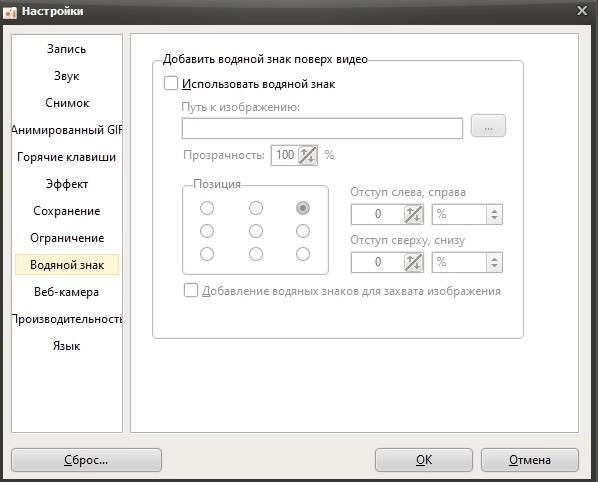Open the Язык settings section

pyautogui.click(x=67, y=346)
